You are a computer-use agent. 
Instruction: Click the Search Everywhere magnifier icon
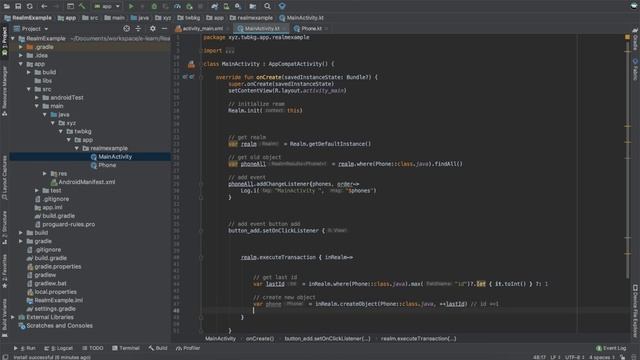coord(267,6)
